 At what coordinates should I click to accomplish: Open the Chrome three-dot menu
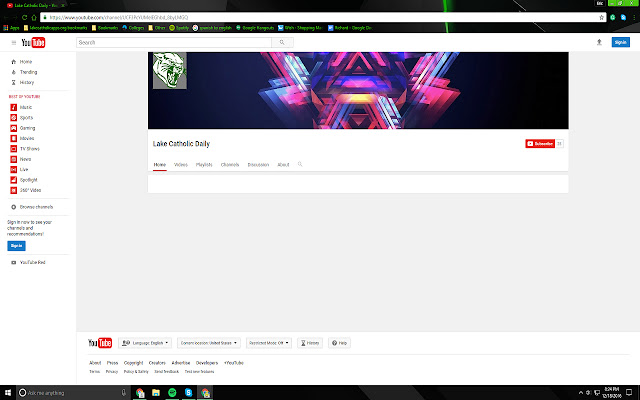(634, 18)
